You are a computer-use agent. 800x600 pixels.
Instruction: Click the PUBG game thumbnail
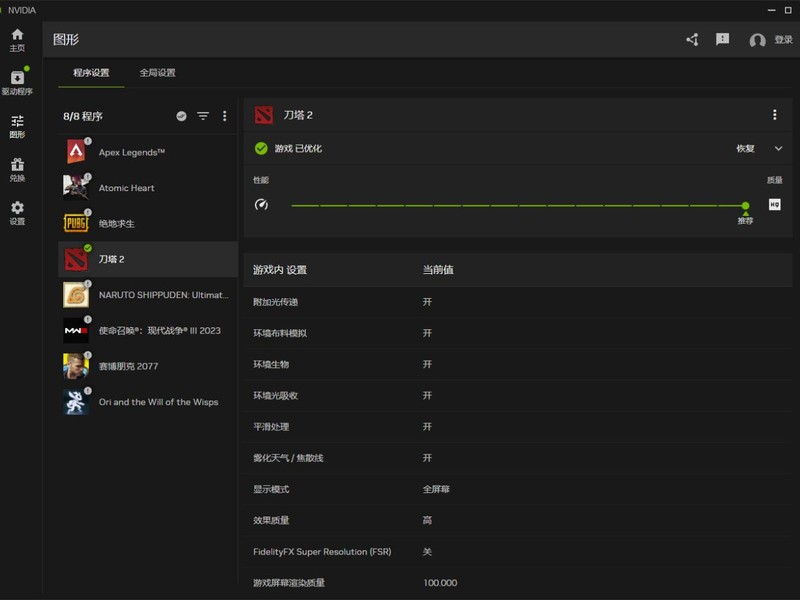click(76, 223)
